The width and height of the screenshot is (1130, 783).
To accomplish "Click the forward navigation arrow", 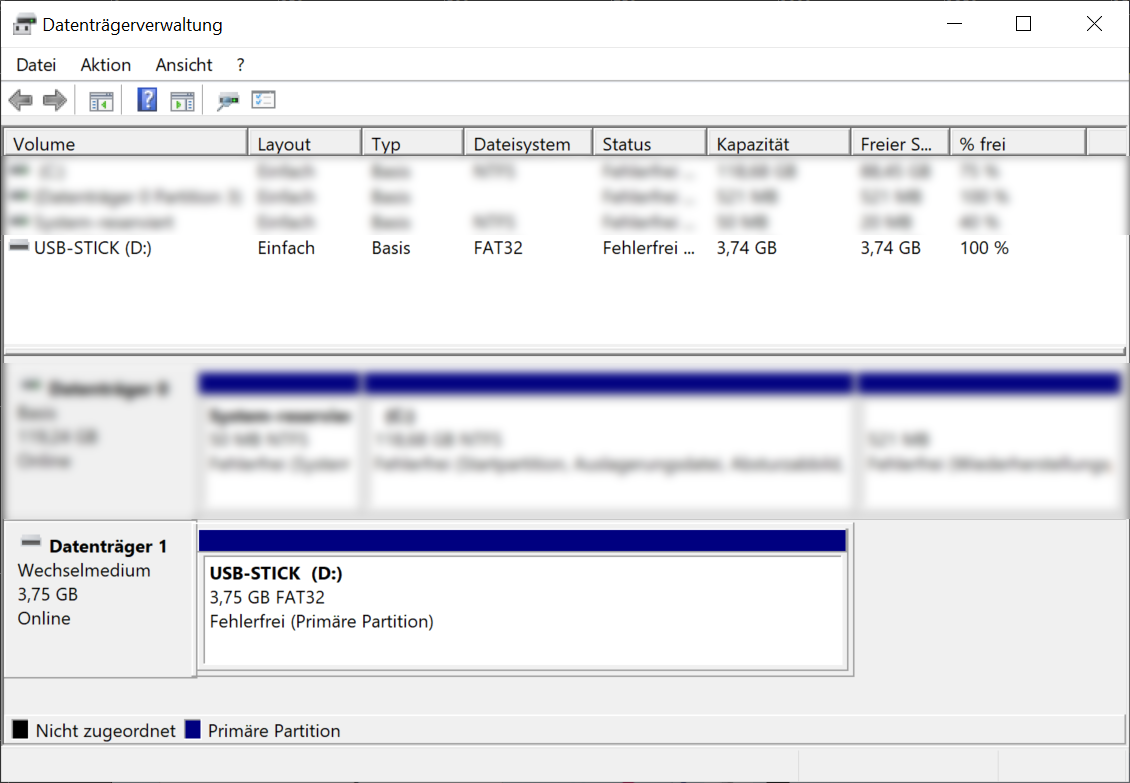I will pyautogui.click(x=54, y=99).
